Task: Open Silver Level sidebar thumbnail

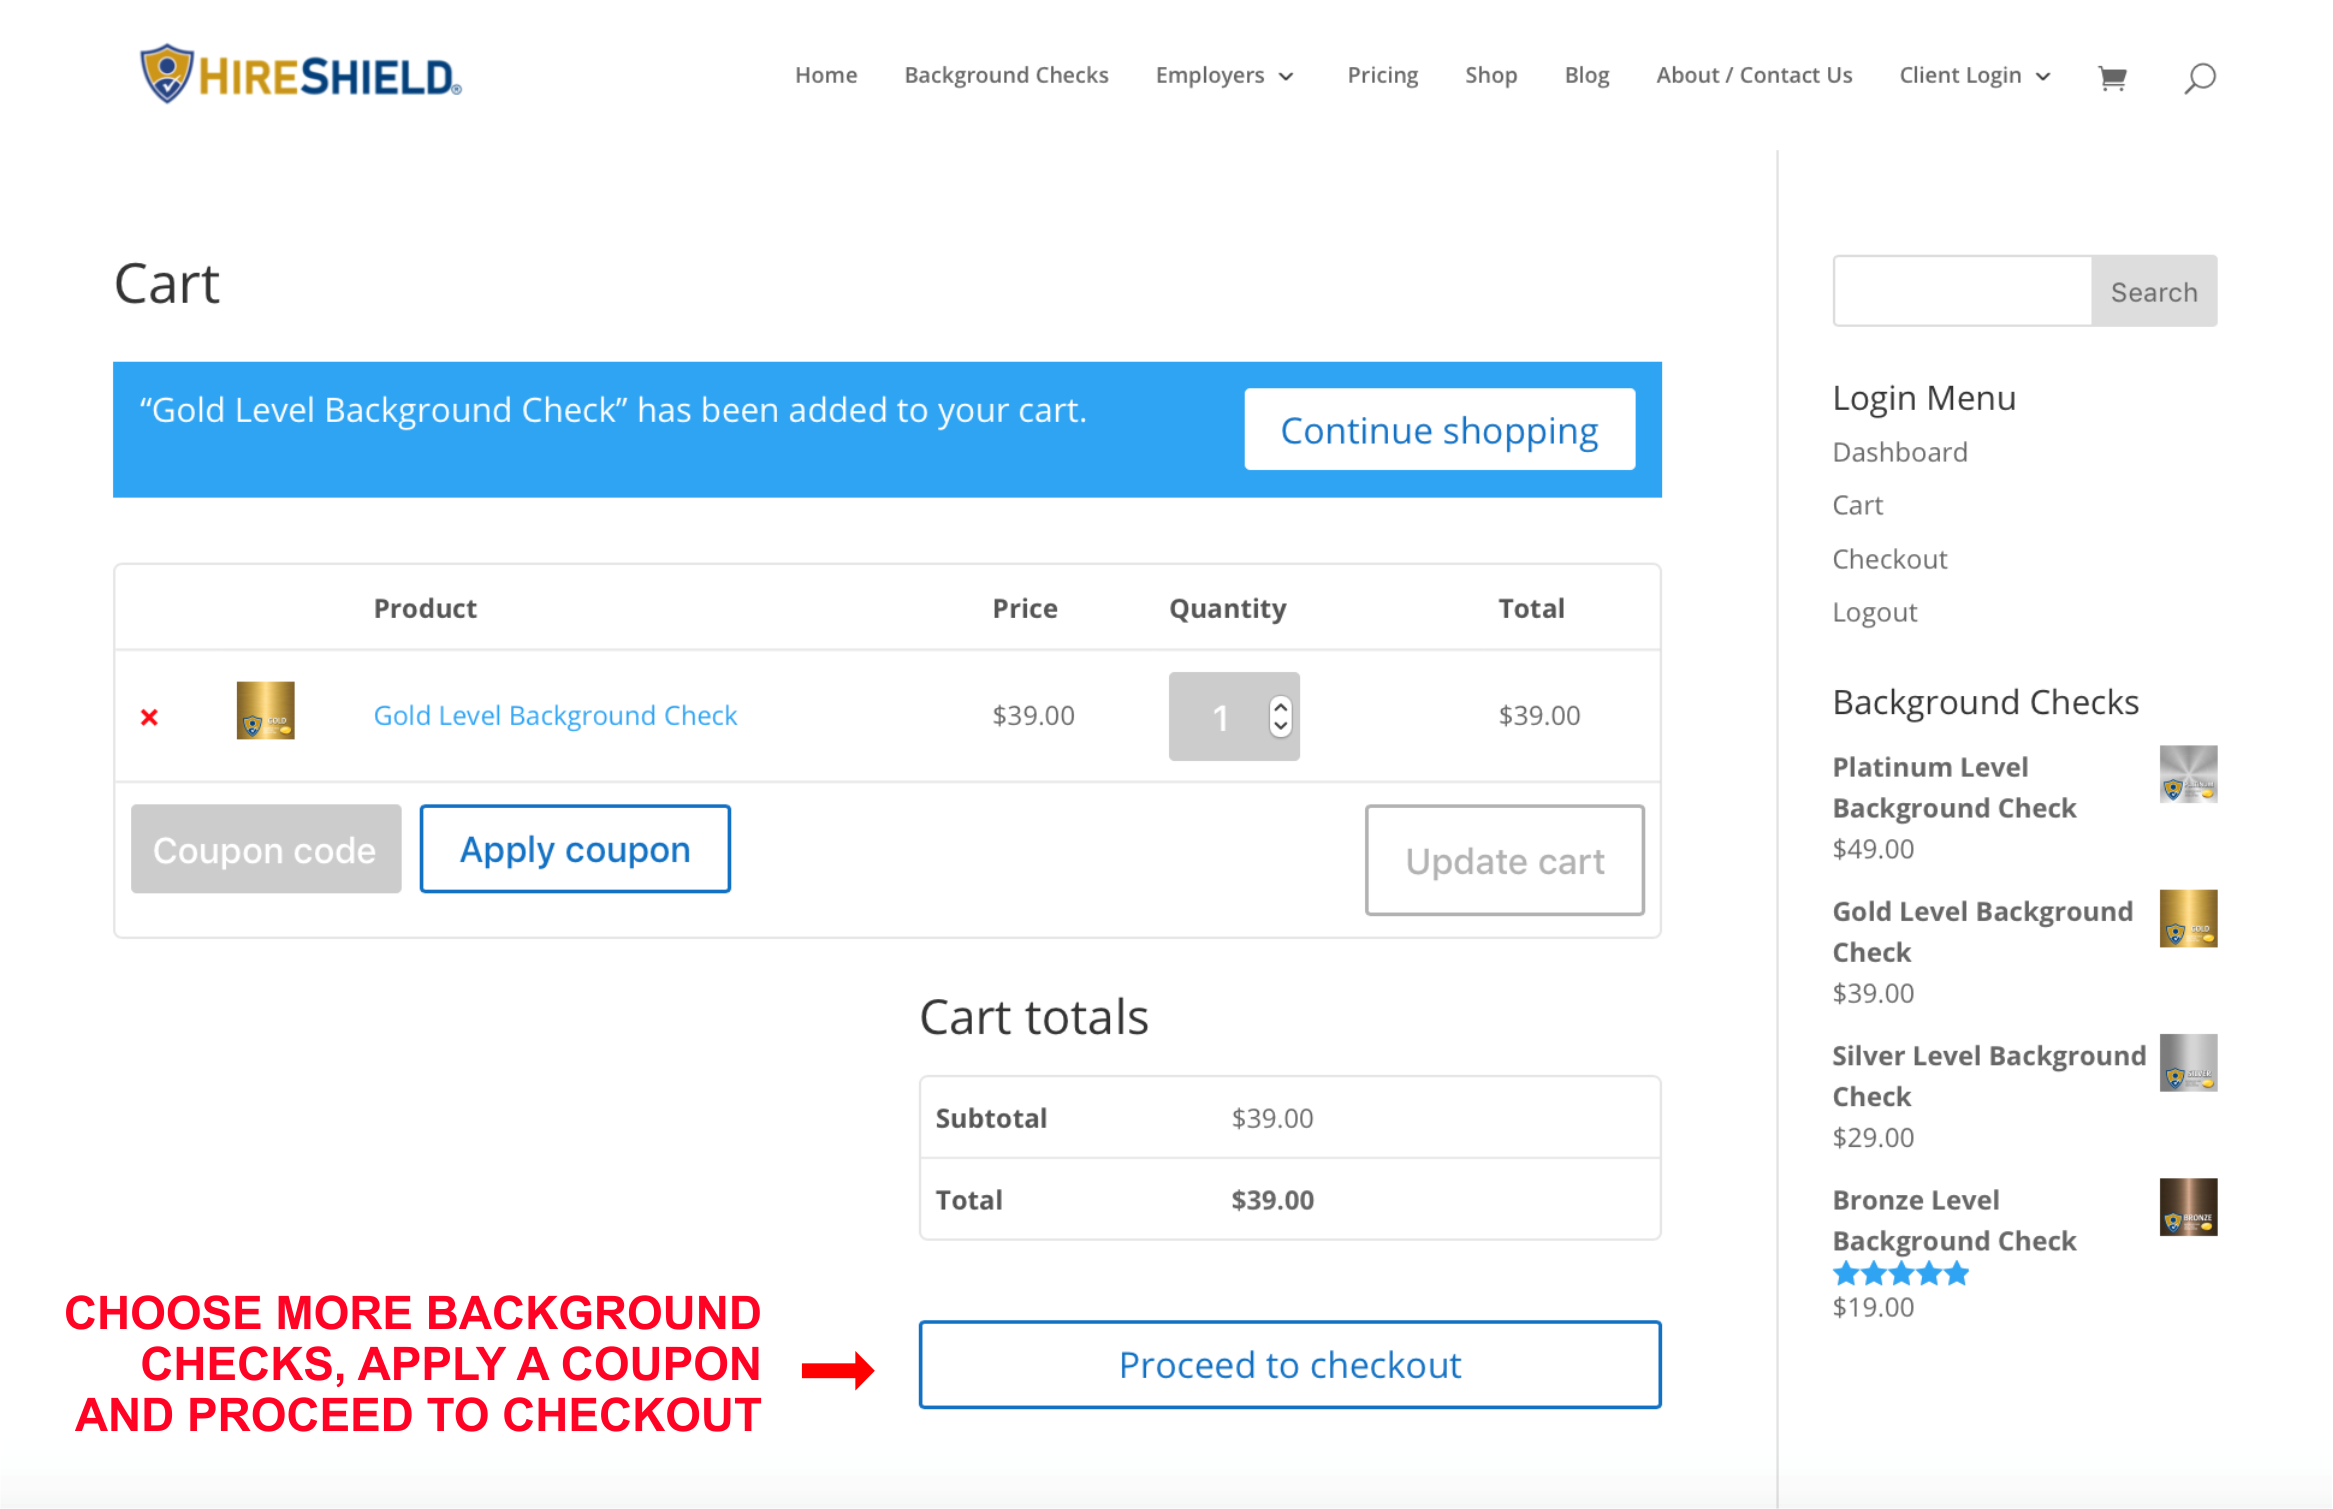Action: point(2188,1063)
